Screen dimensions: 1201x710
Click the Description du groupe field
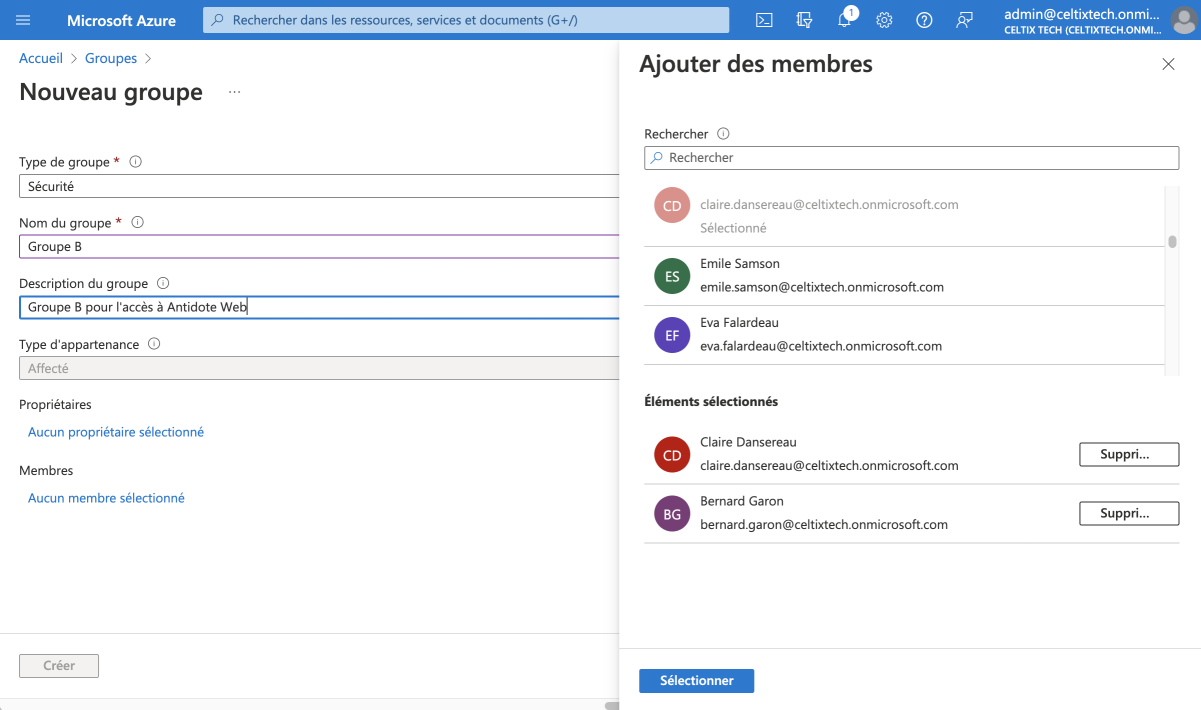click(x=319, y=307)
